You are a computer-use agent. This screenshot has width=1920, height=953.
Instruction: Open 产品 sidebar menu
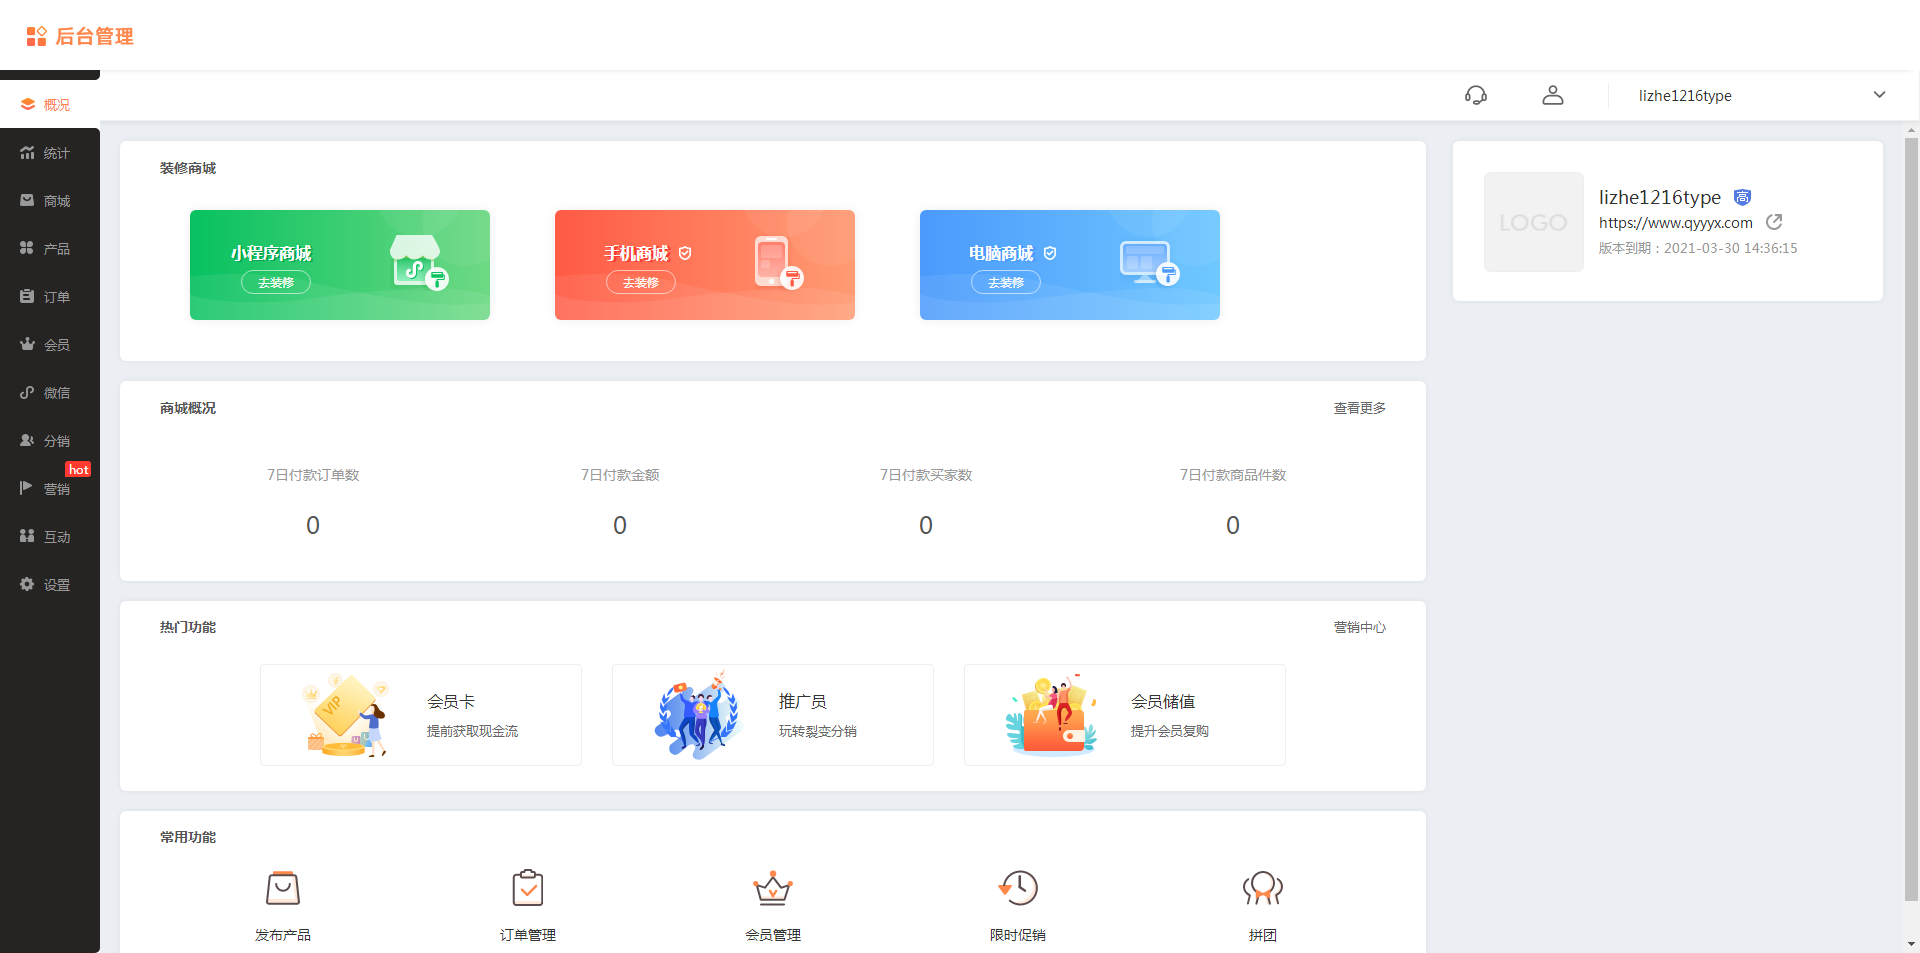pos(50,249)
